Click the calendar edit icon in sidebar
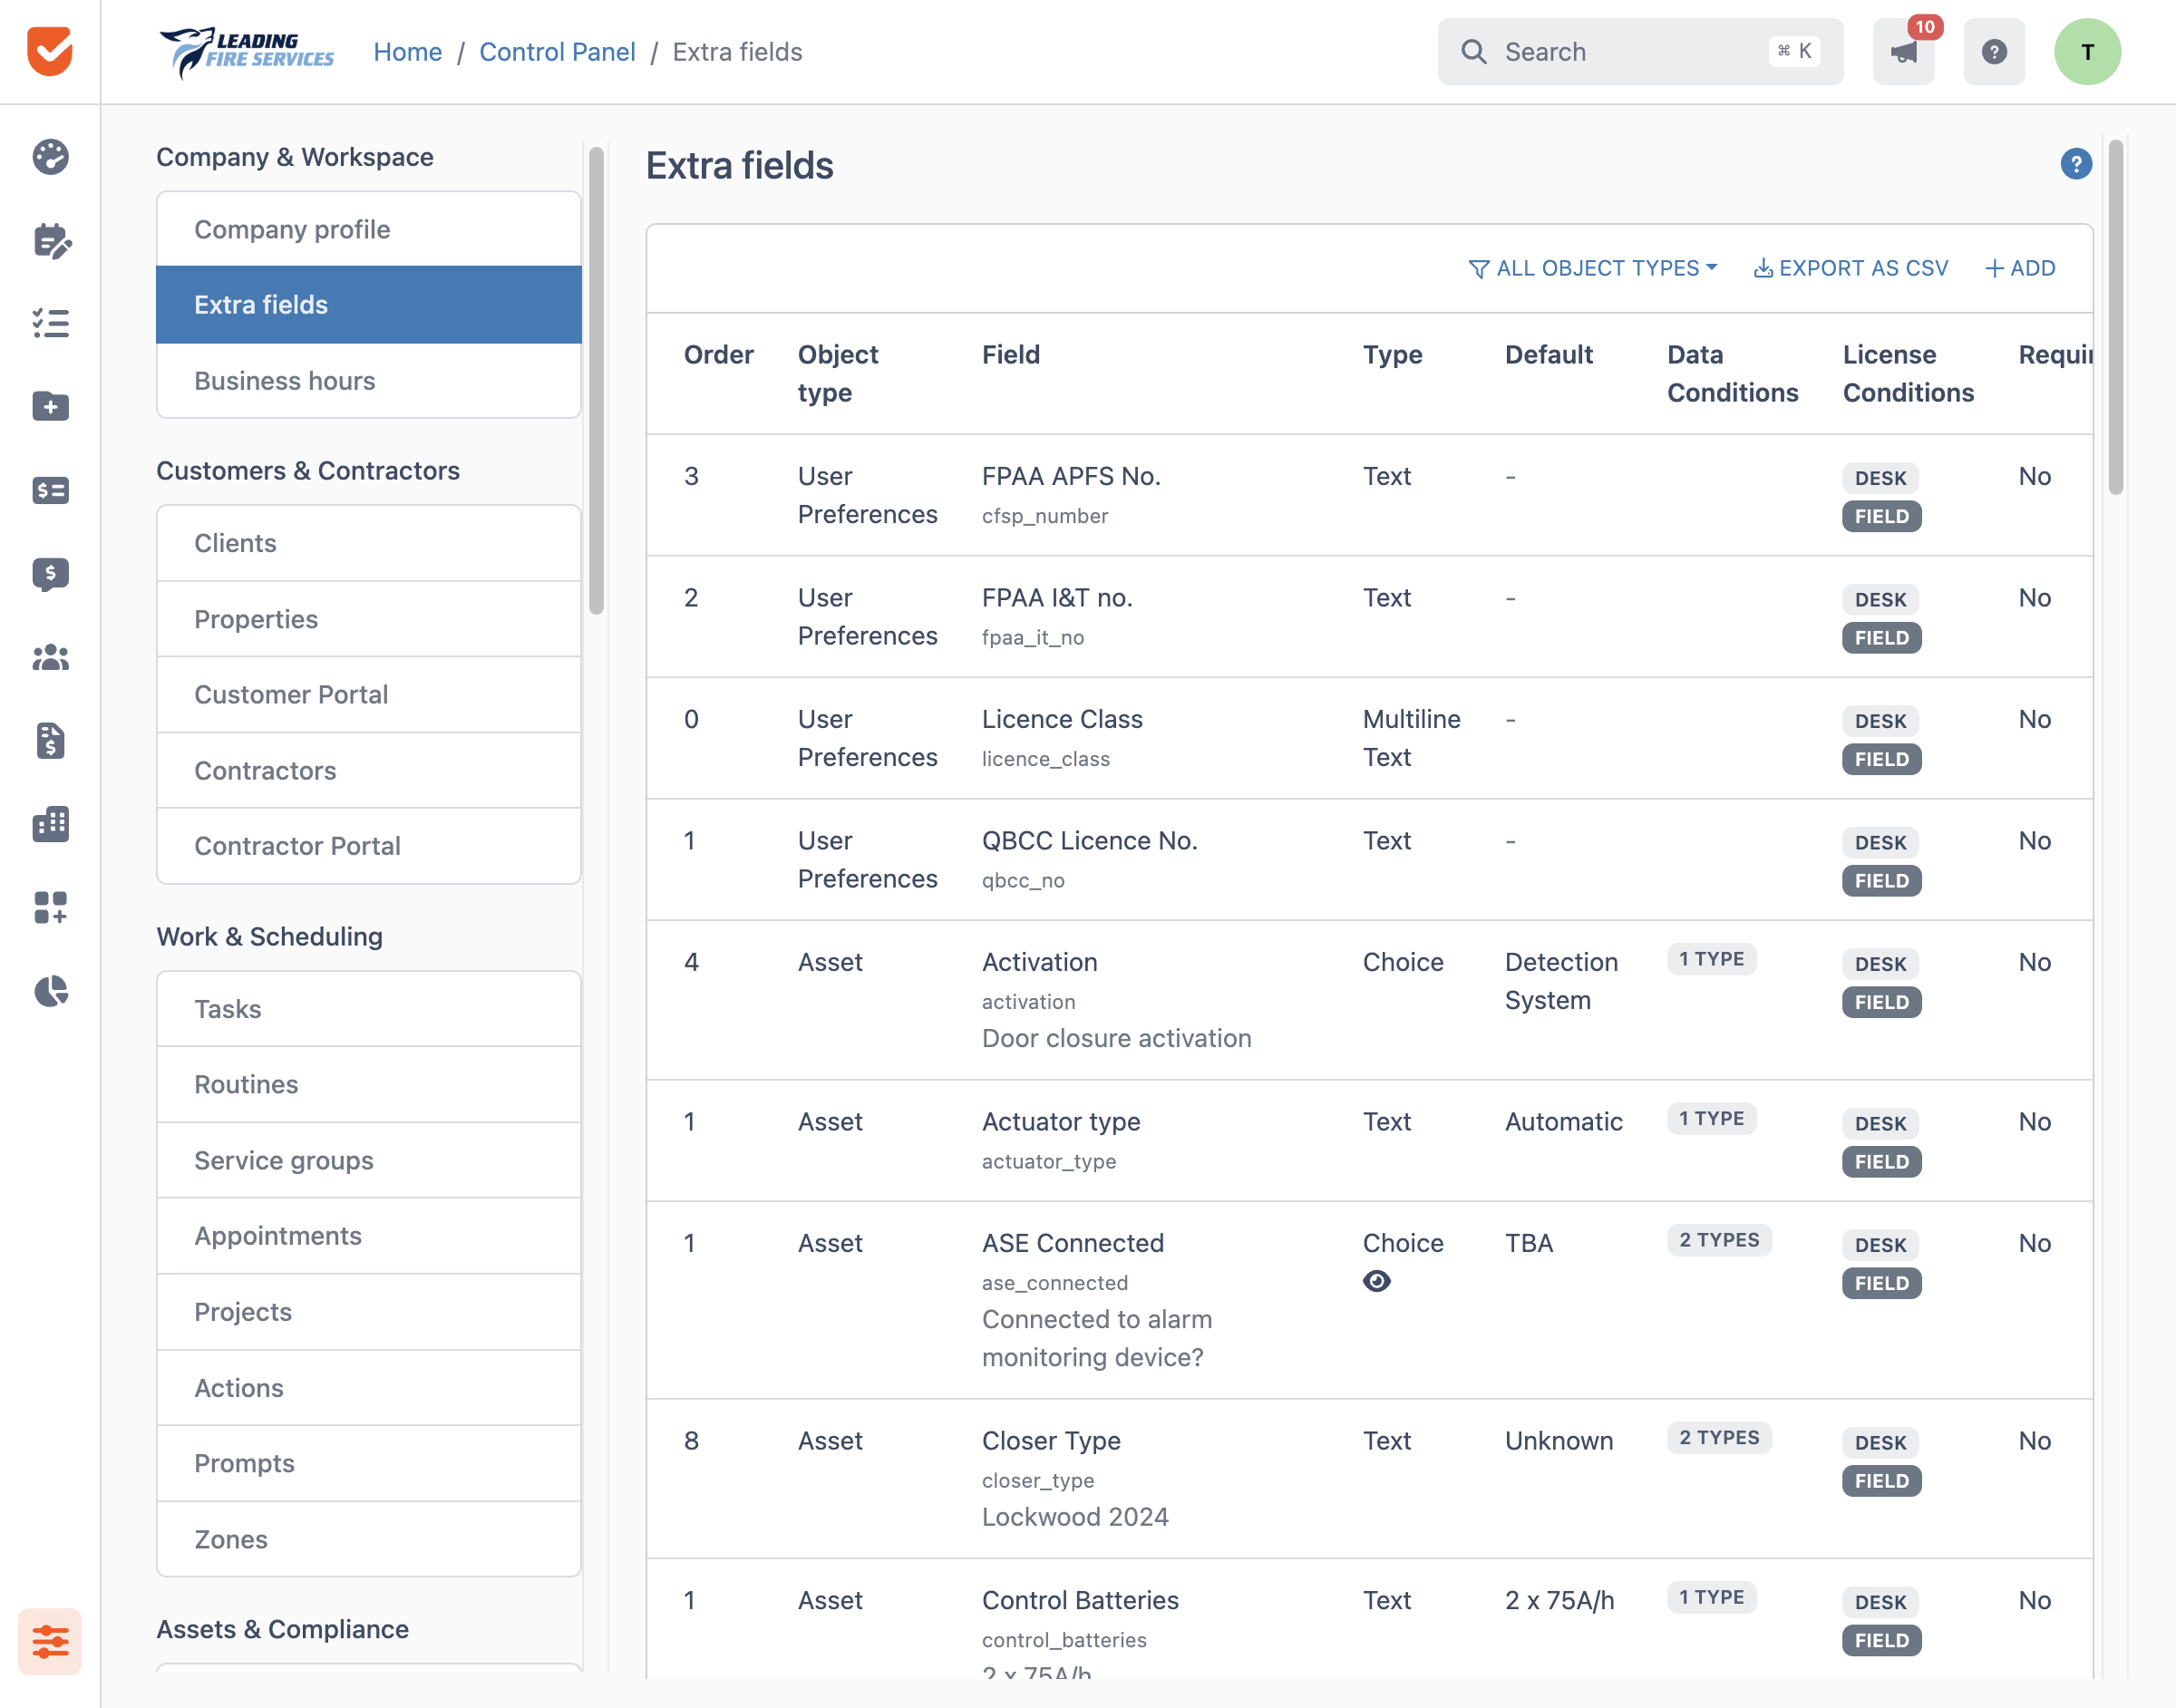 click(x=50, y=241)
